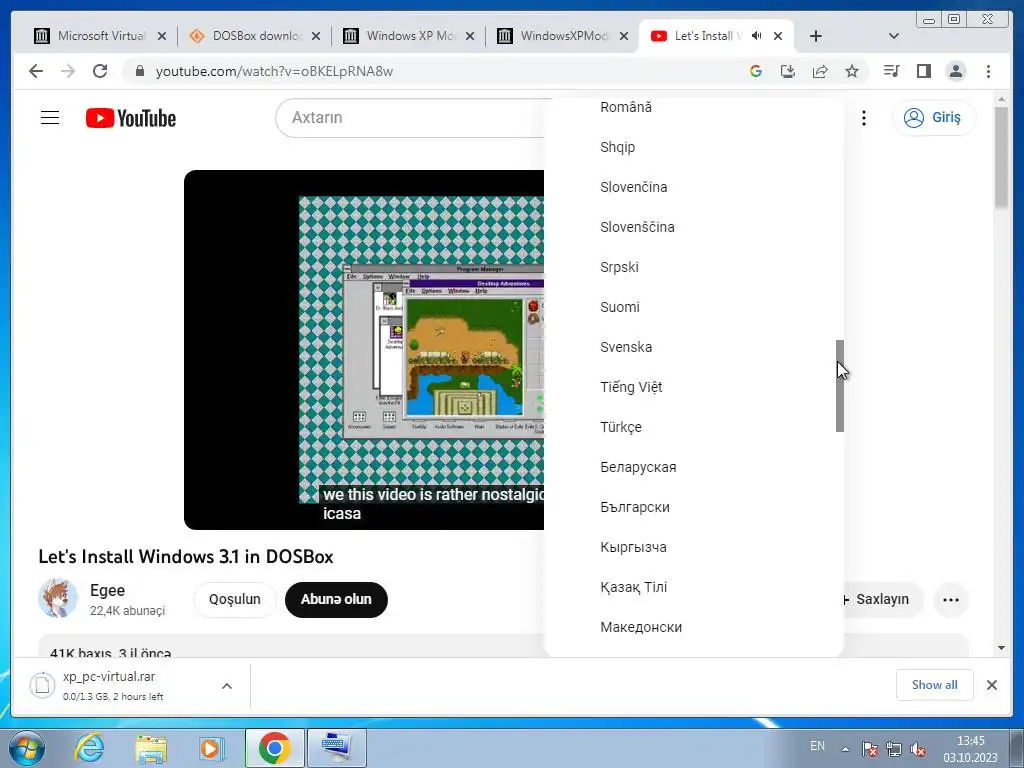Toggle the Chrome side panel icon

923,71
